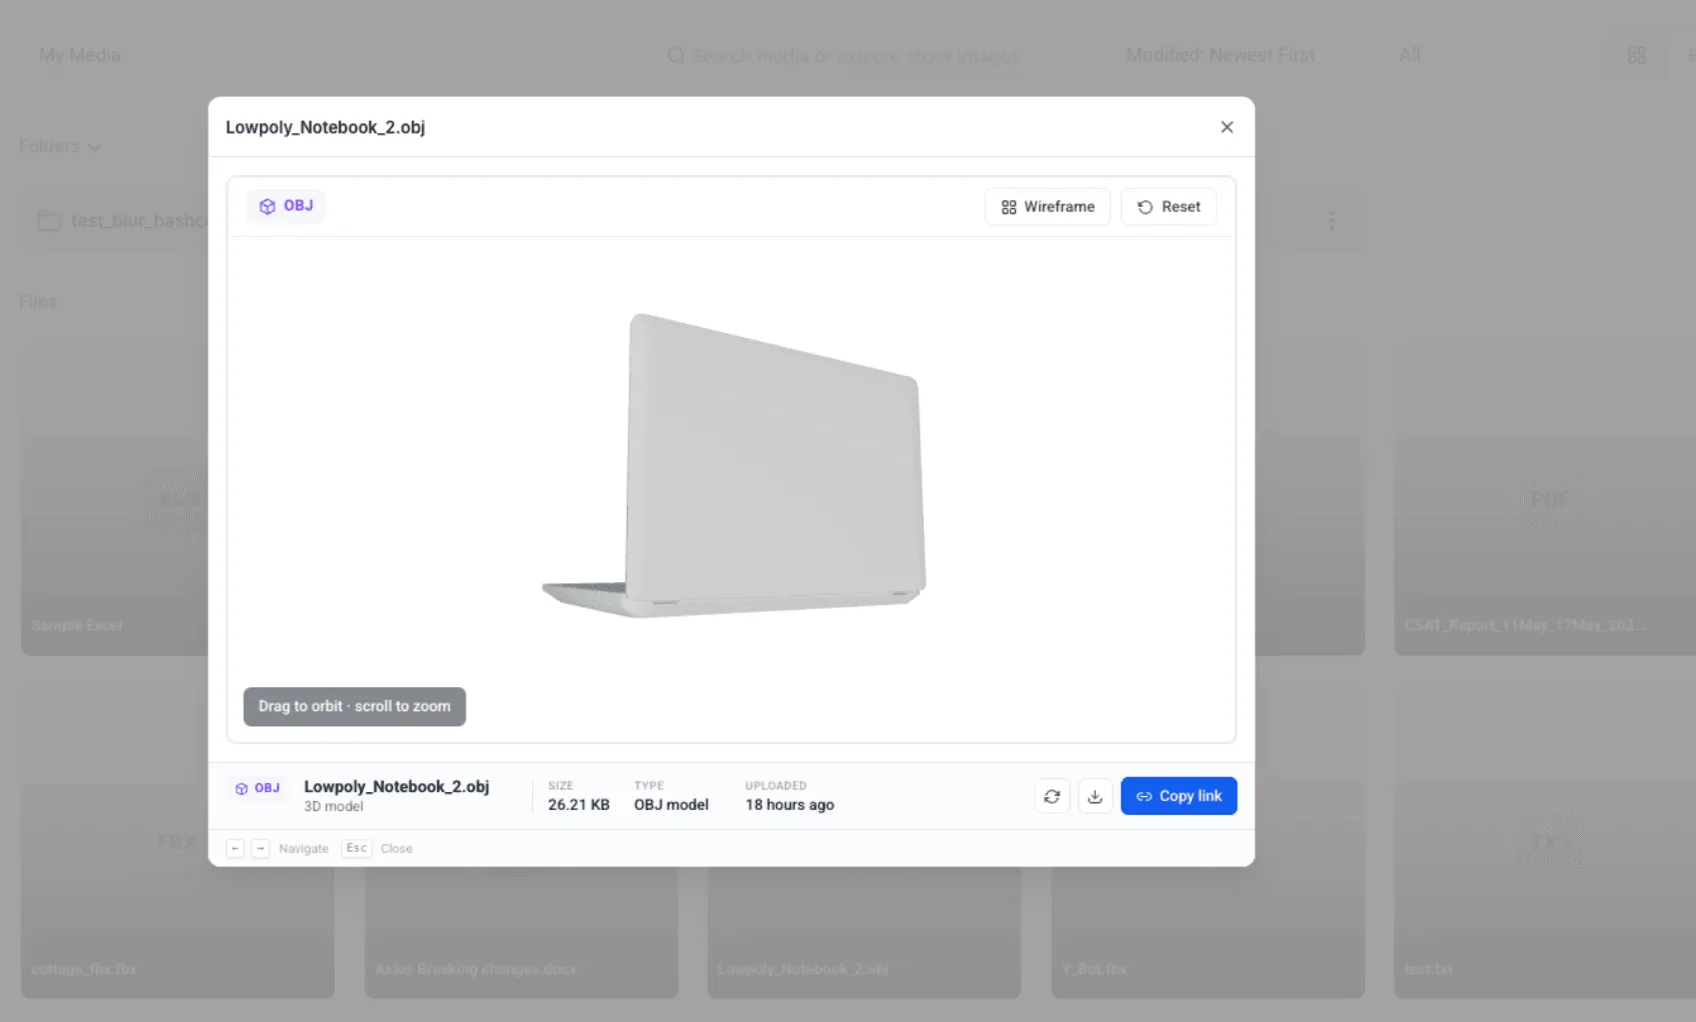Viewport: 1696px width, 1022px height.
Task: Download the OBJ file
Action: pos(1095,796)
